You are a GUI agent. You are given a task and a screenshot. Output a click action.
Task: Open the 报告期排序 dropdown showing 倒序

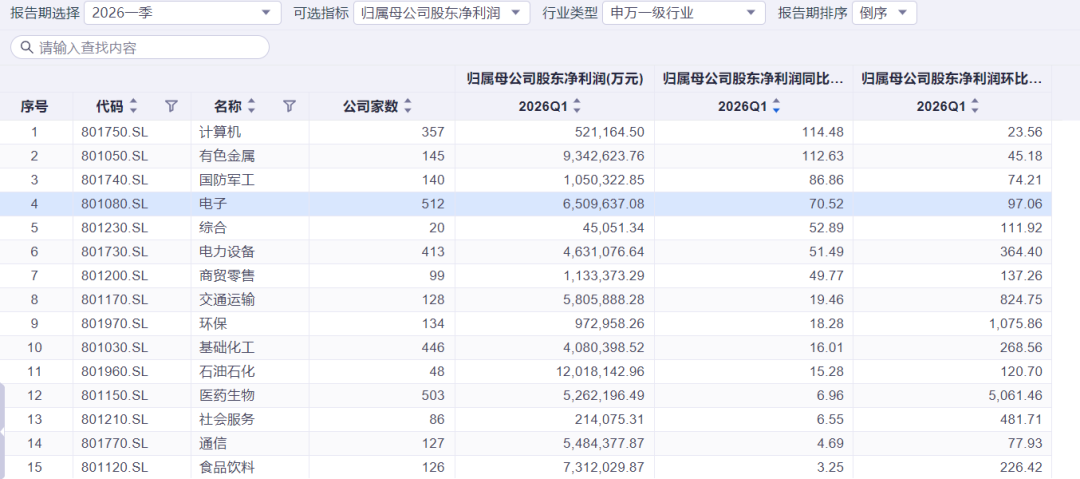(x=884, y=12)
